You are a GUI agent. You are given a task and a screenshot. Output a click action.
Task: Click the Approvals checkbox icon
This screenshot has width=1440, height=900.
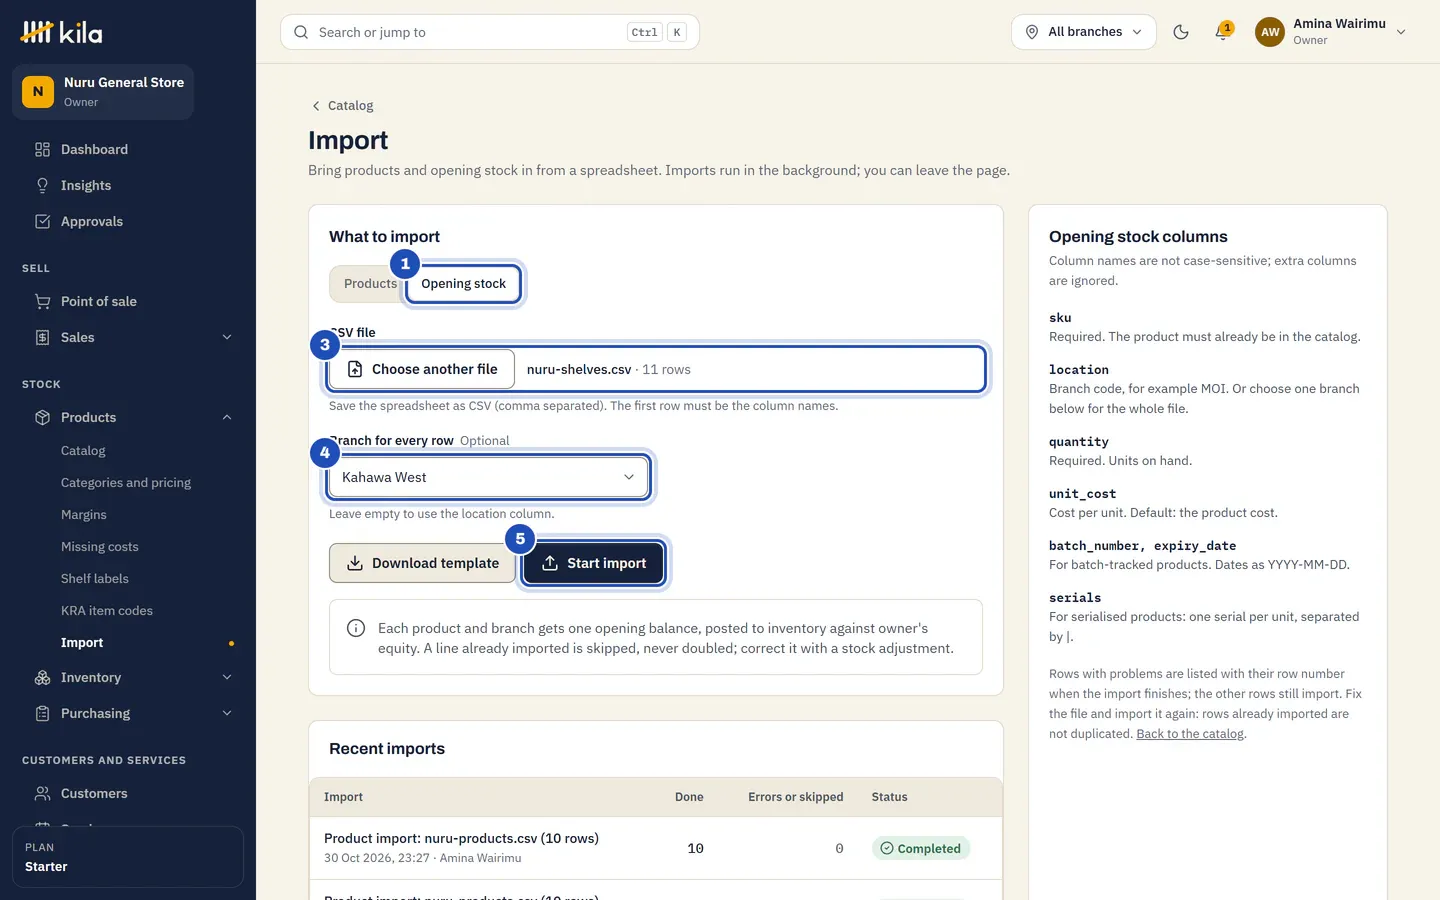(x=42, y=222)
